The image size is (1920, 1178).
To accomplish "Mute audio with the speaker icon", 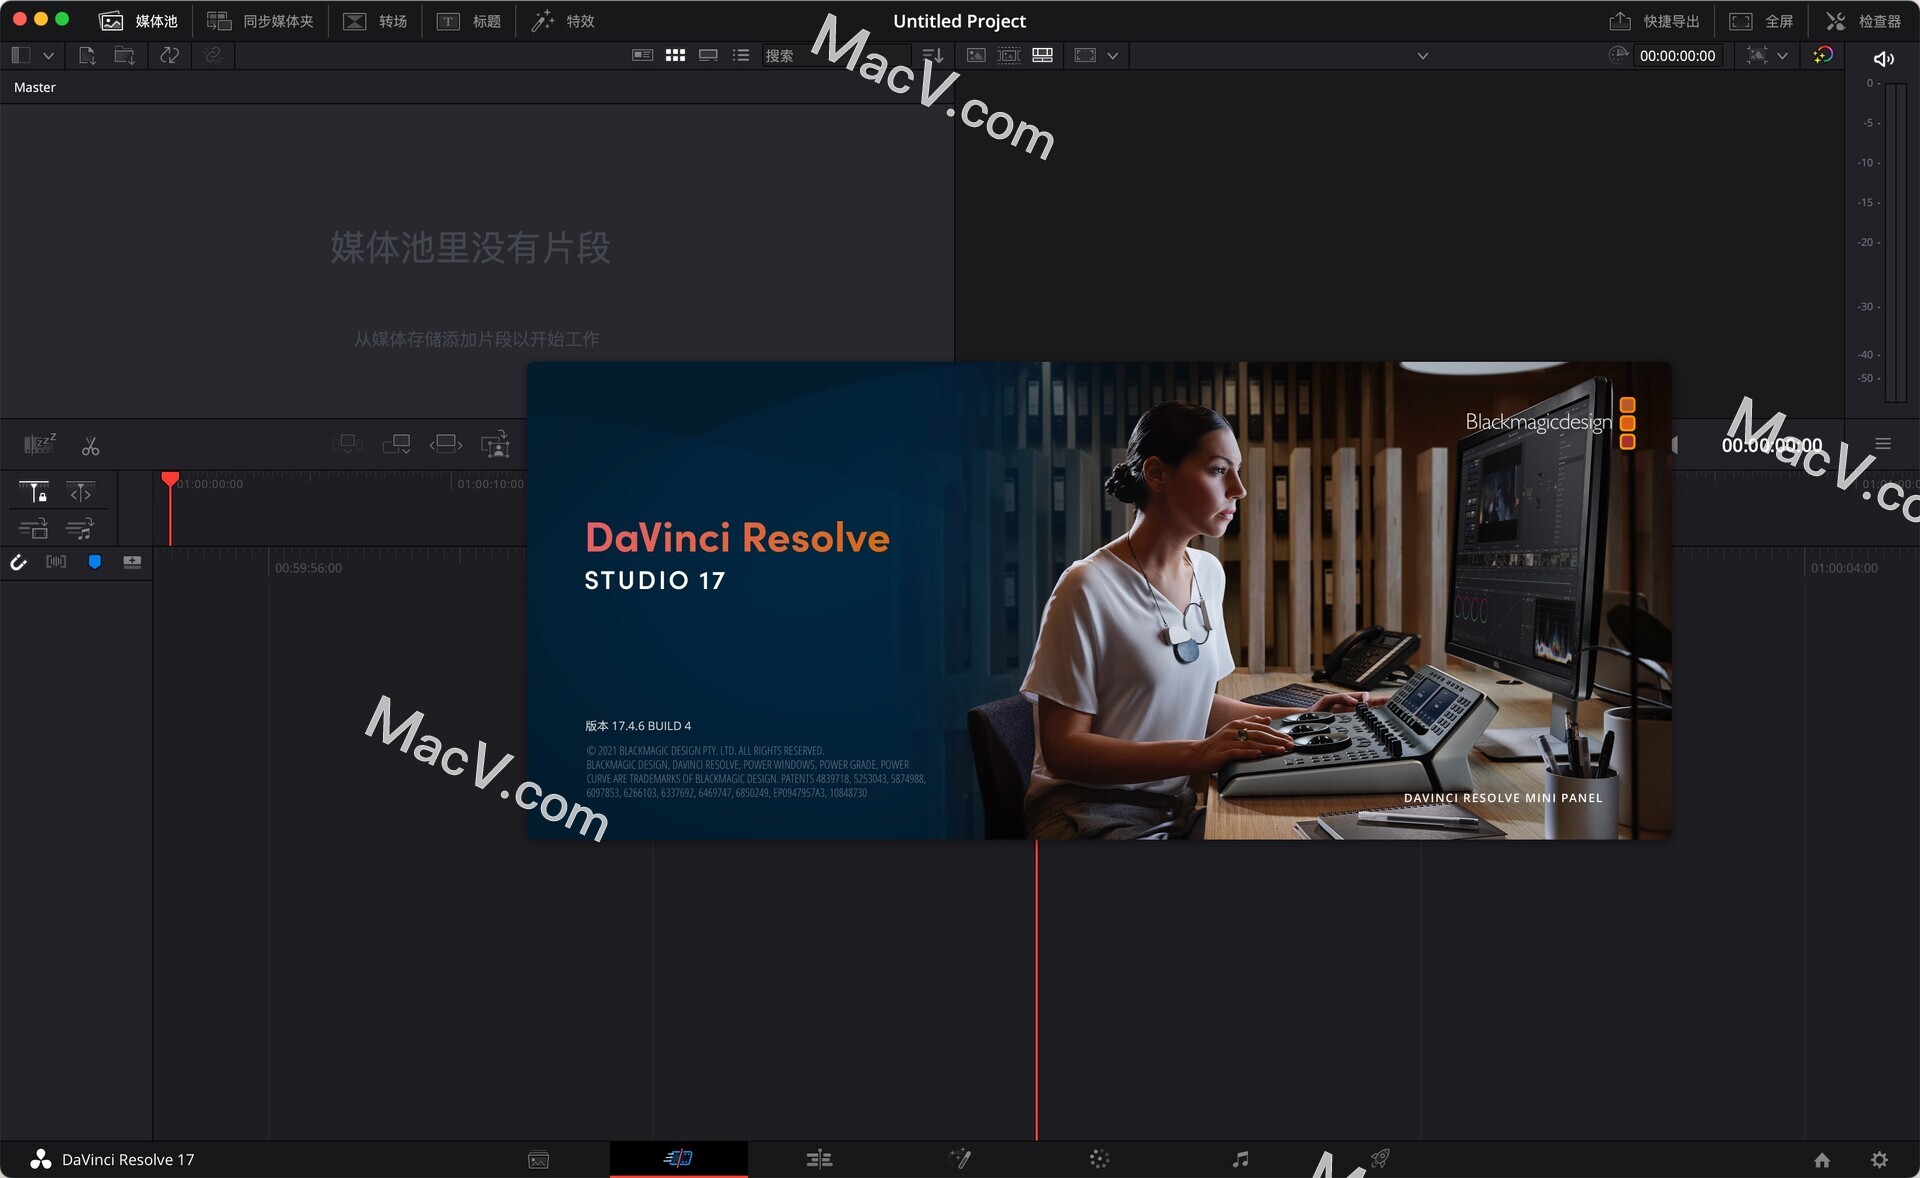I will [x=1883, y=59].
